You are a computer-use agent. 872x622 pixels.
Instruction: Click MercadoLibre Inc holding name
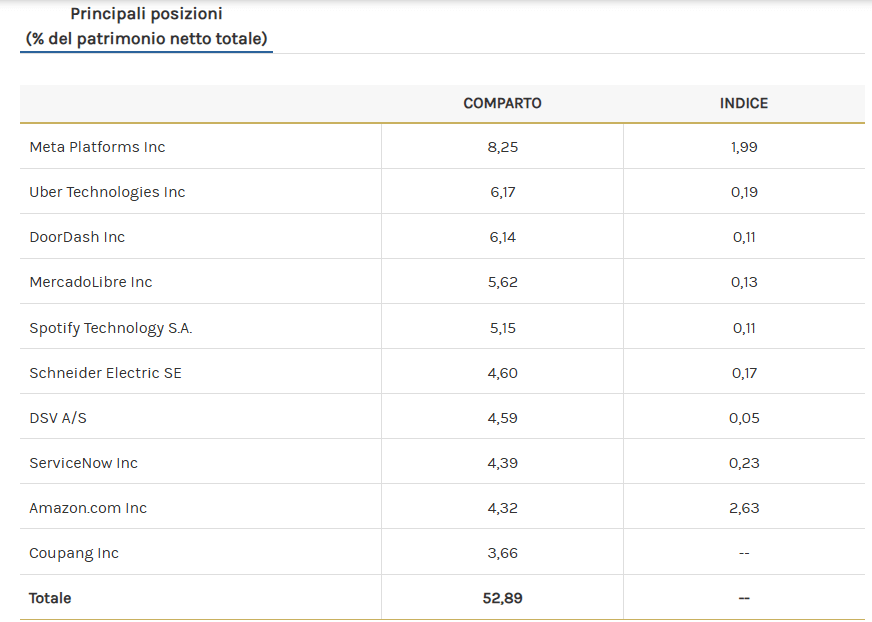(91, 282)
